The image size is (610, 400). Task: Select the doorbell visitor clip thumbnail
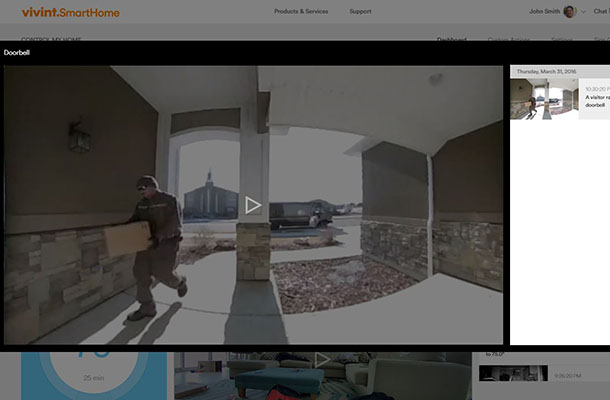tap(544, 99)
